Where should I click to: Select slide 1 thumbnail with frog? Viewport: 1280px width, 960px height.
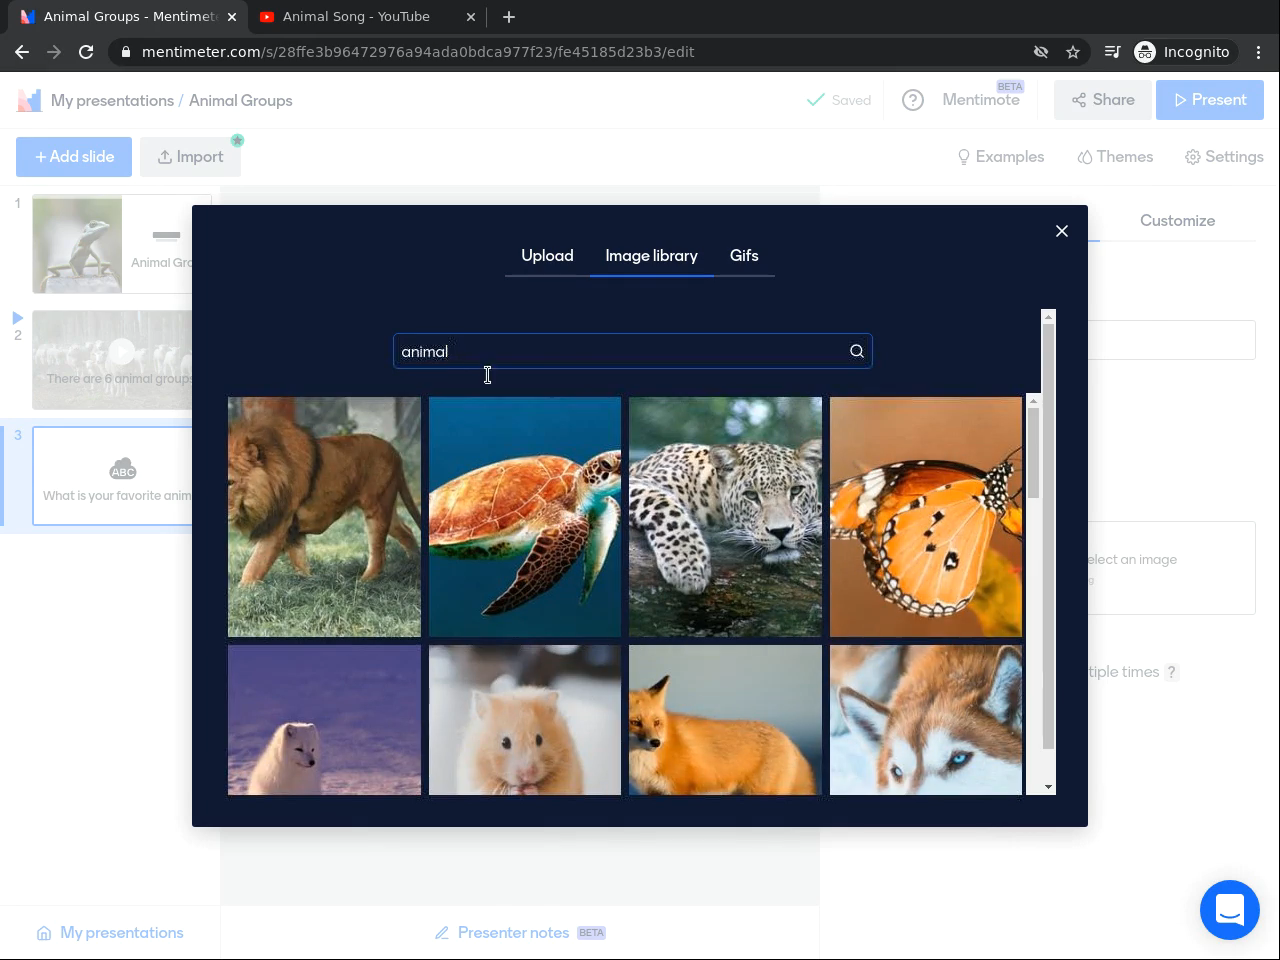click(112, 244)
